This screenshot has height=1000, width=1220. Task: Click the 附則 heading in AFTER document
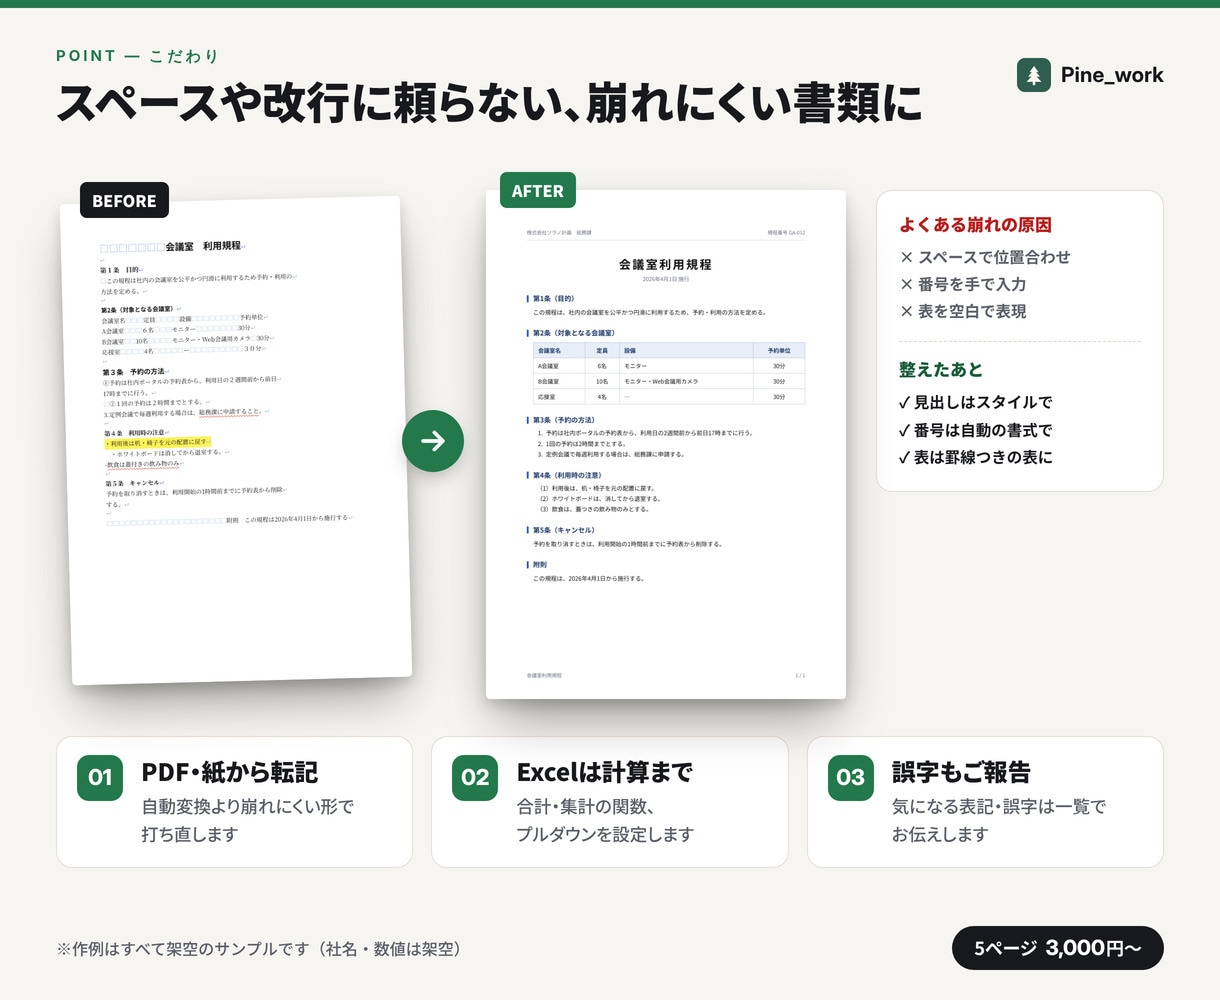coord(539,565)
